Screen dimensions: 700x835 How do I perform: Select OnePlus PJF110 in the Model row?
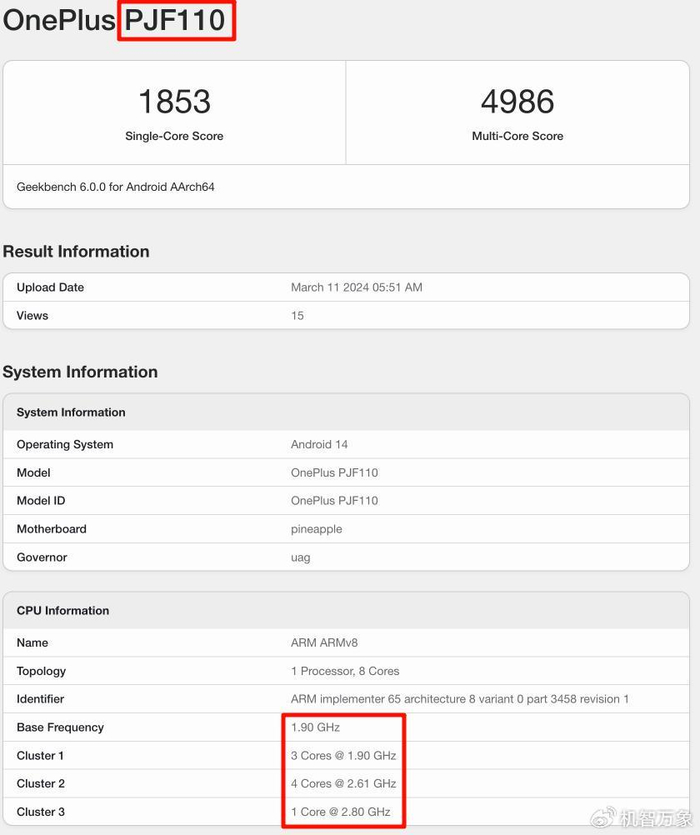coord(335,472)
